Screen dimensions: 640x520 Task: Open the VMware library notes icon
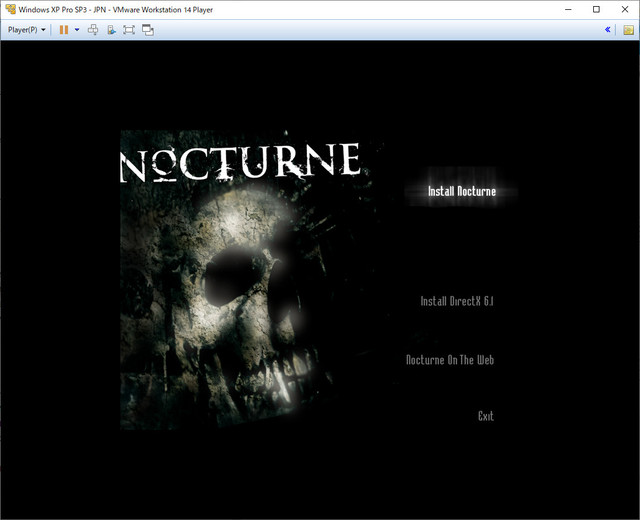[x=629, y=30]
